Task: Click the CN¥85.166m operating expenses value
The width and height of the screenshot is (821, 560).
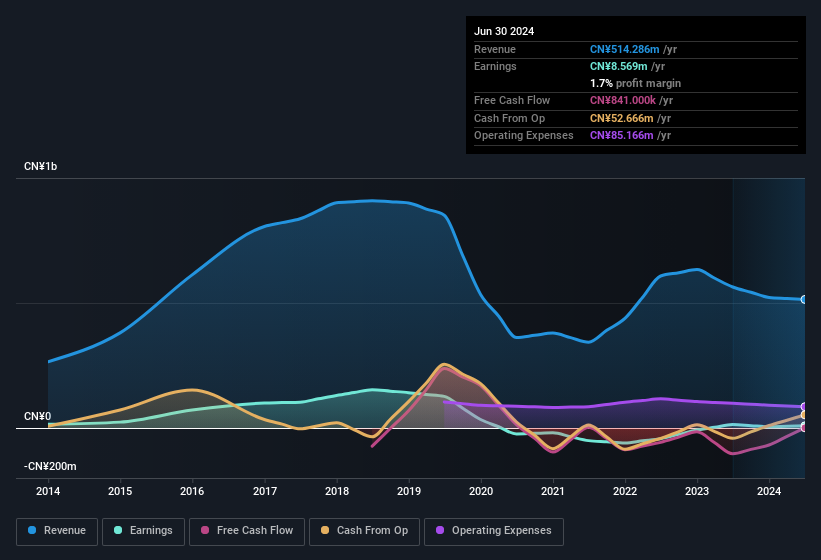Action: click(622, 136)
